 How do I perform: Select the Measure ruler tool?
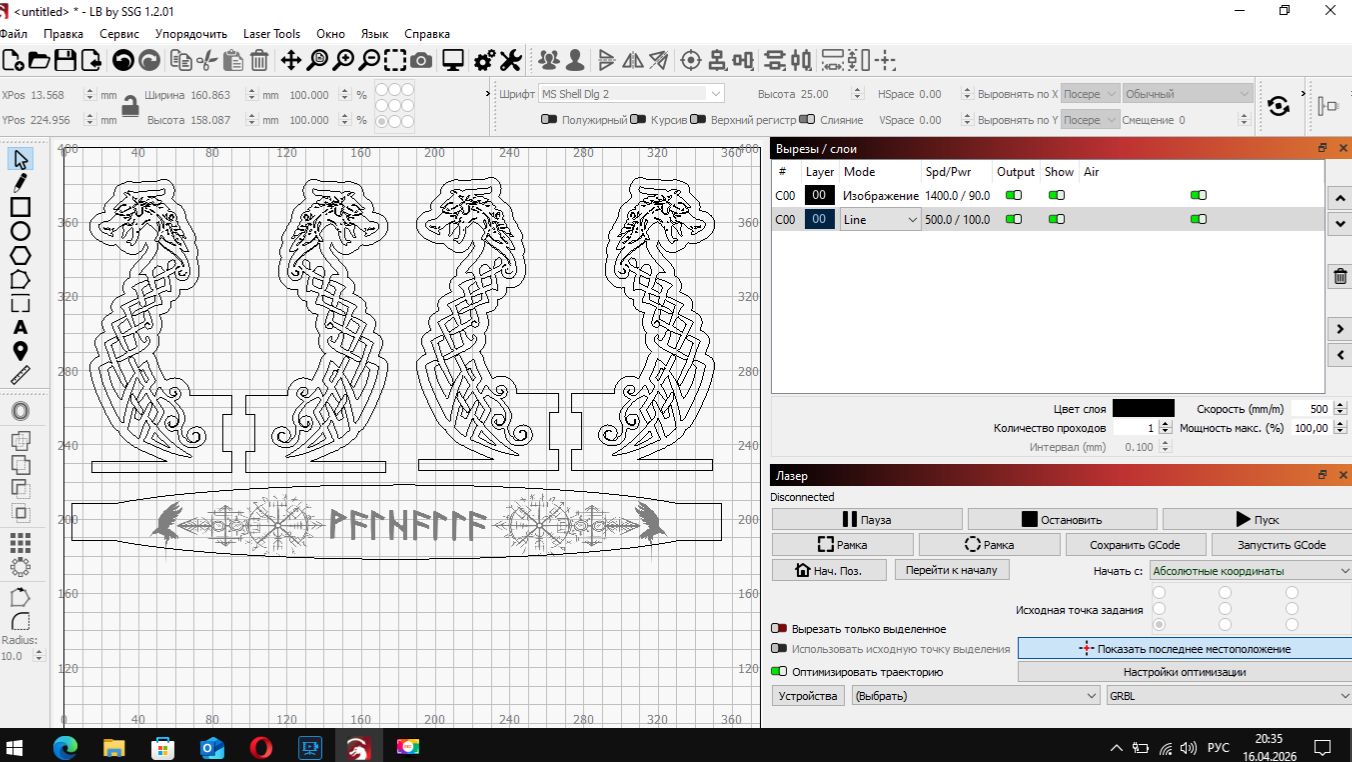coord(20,375)
